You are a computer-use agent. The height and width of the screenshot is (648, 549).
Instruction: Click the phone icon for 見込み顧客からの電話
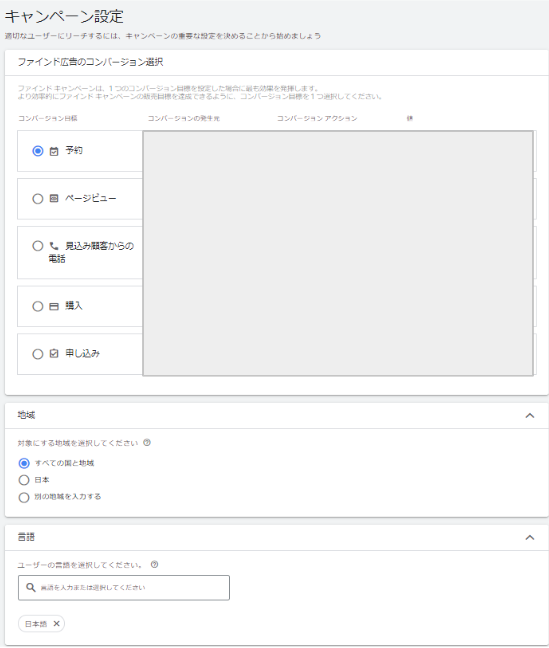point(54,246)
